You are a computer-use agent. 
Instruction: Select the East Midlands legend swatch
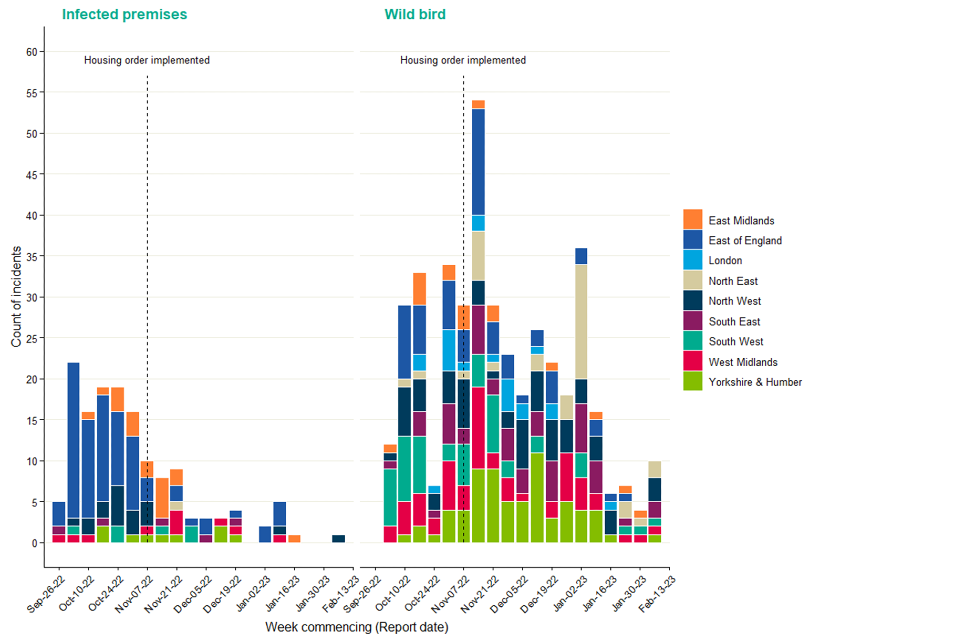click(691, 220)
